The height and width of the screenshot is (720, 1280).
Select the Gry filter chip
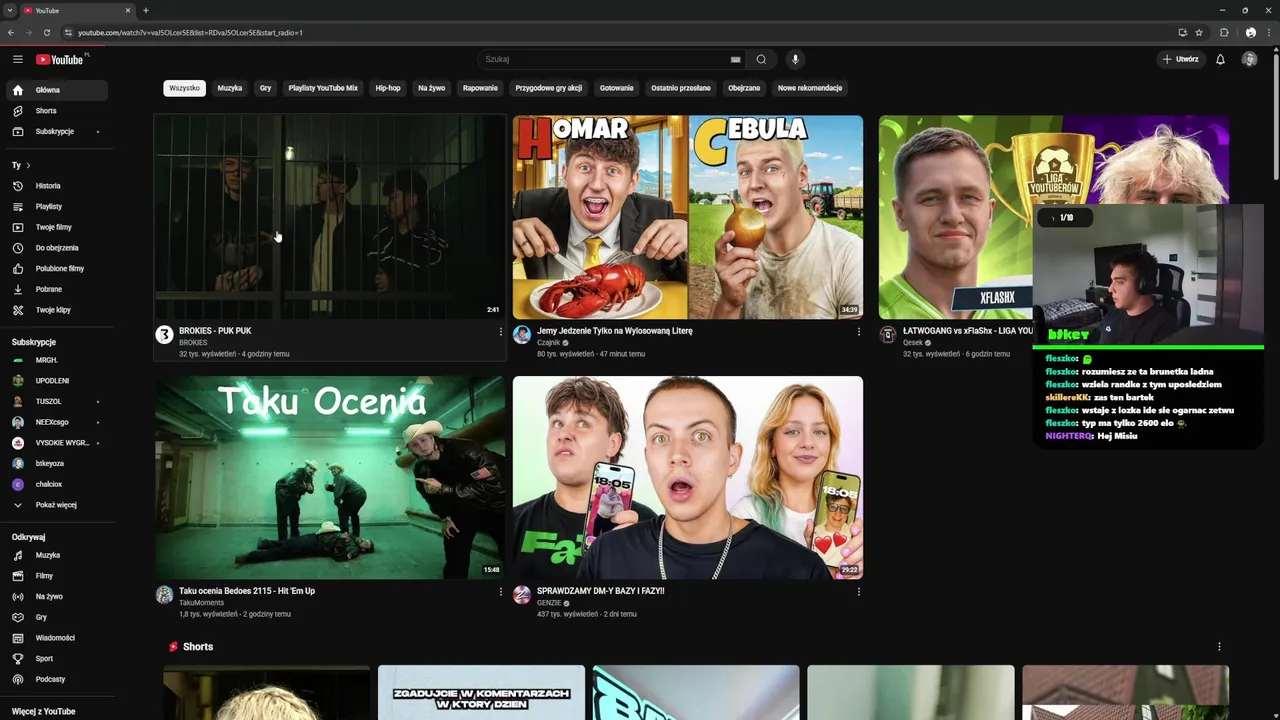tap(265, 88)
